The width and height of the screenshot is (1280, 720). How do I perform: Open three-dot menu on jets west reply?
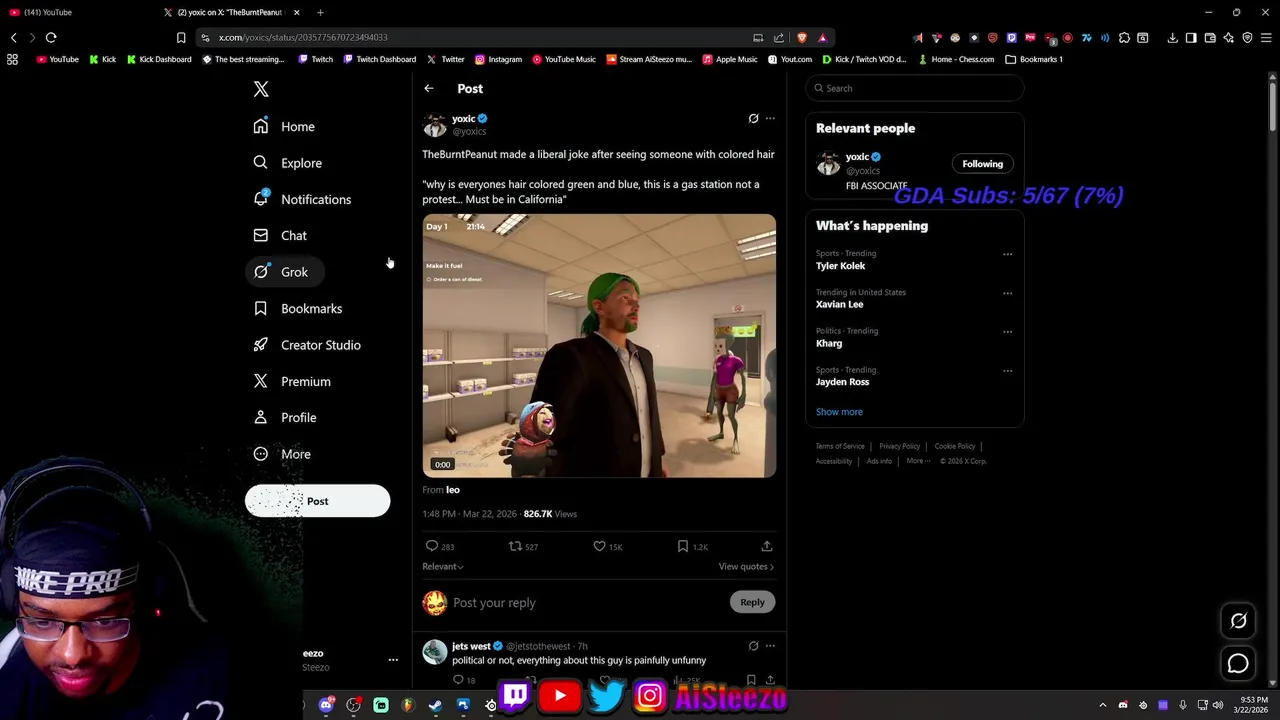[x=770, y=646]
